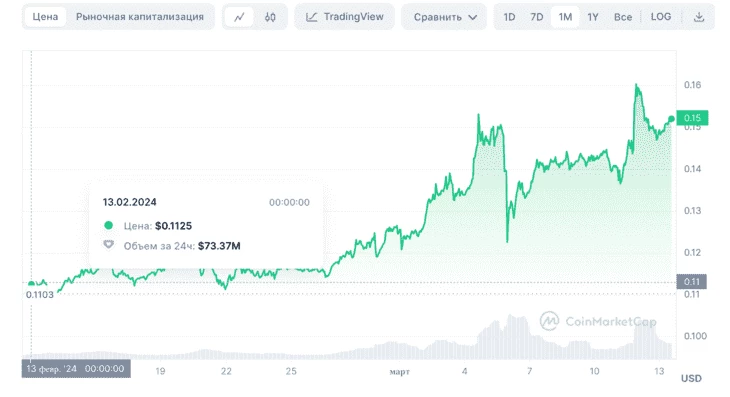Click the 13 февр. '24 timeline marker

tap(76, 369)
